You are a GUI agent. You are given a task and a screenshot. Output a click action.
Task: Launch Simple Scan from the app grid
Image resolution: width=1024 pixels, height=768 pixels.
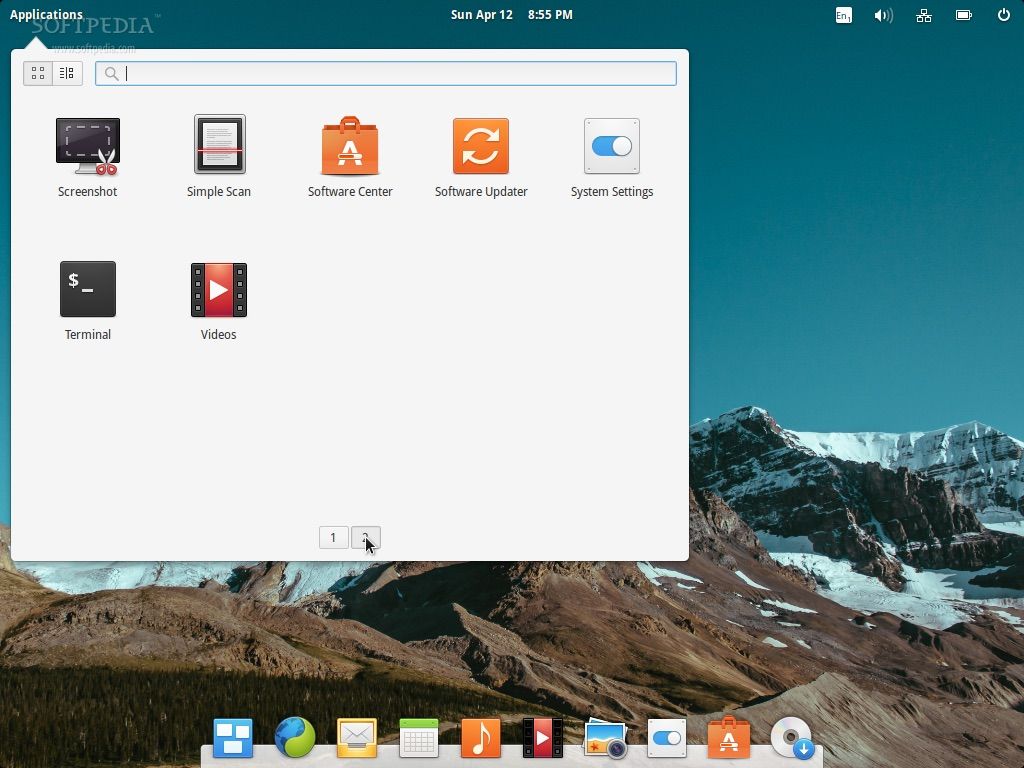tap(219, 144)
